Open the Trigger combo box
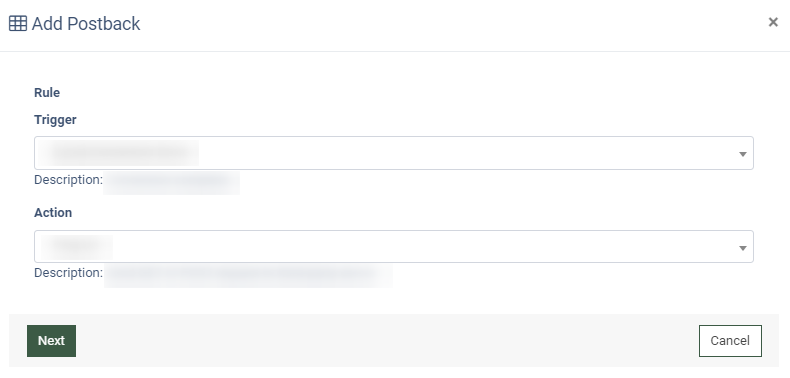790x378 pixels. point(393,153)
